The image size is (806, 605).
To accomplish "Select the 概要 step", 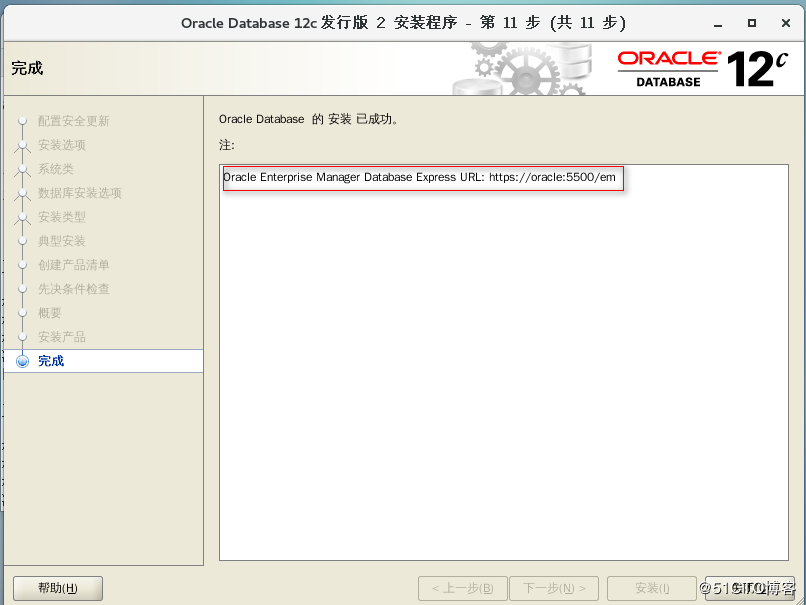I will [49, 313].
